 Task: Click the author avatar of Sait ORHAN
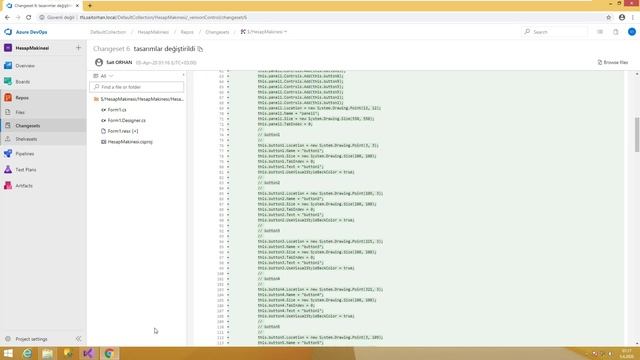click(99, 62)
